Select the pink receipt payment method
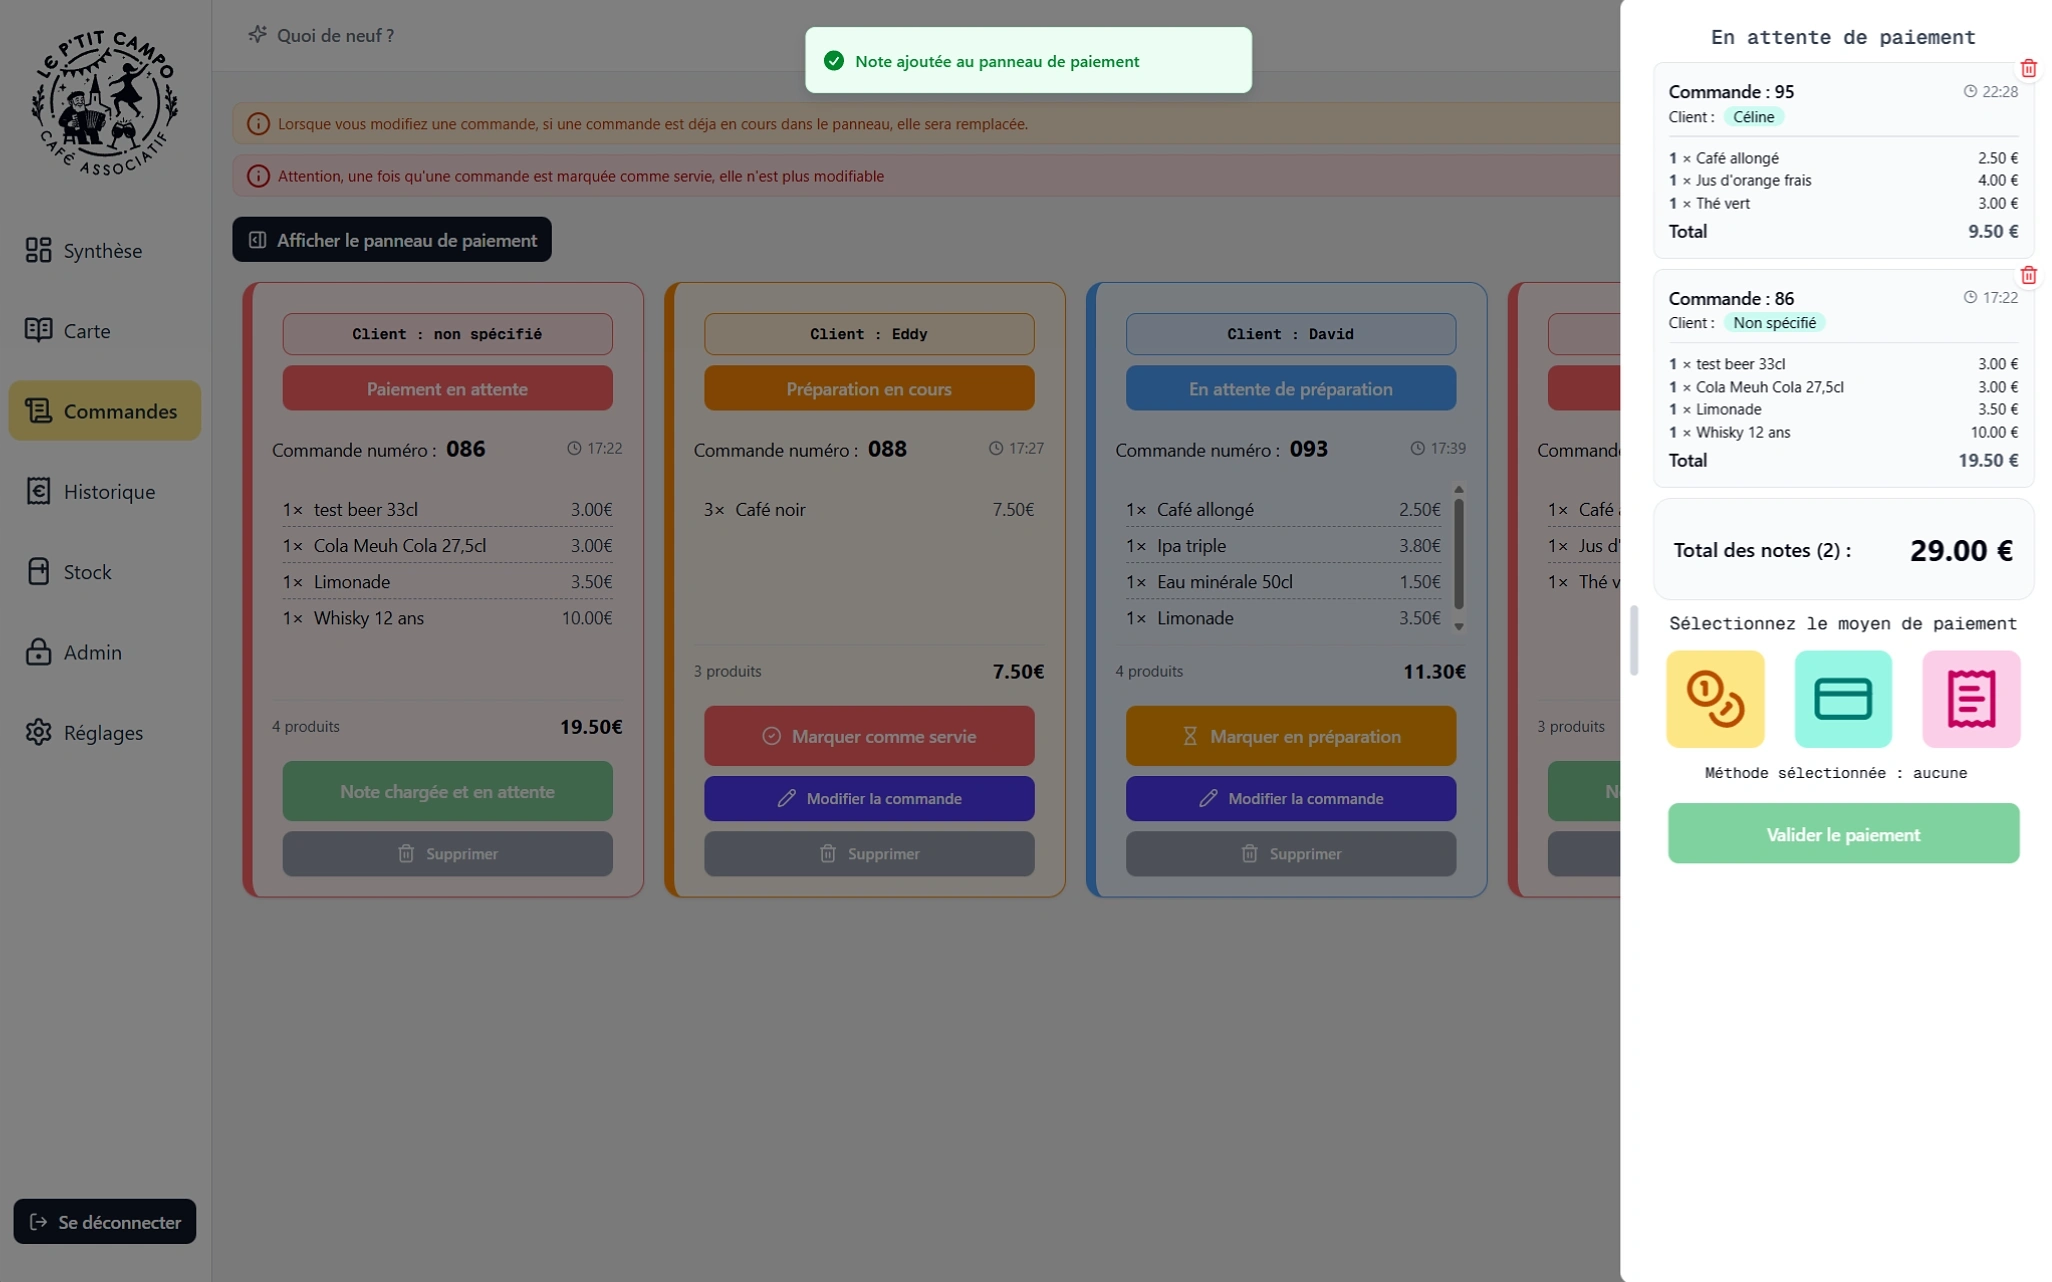 (x=1970, y=698)
